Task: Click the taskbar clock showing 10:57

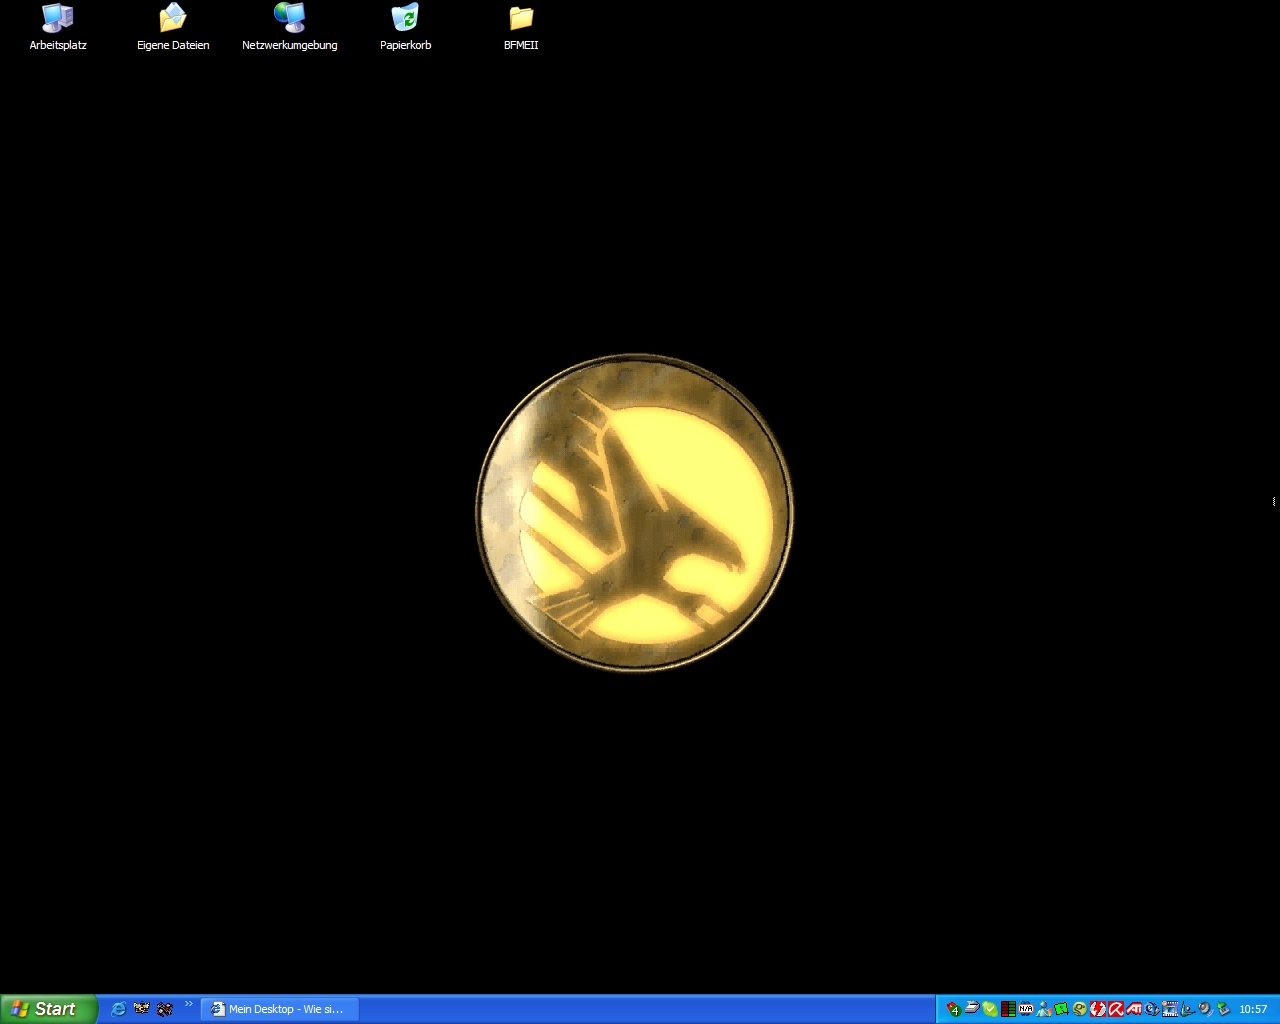Action: point(1253,1009)
